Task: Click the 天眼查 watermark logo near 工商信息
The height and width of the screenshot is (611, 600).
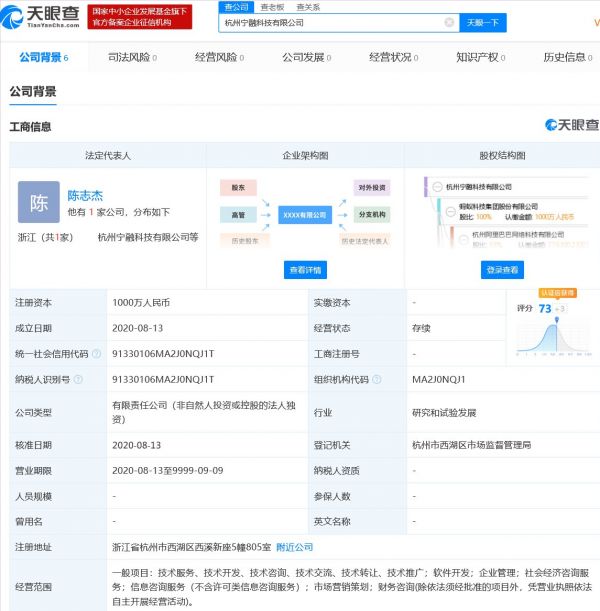Action: coord(571,125)
